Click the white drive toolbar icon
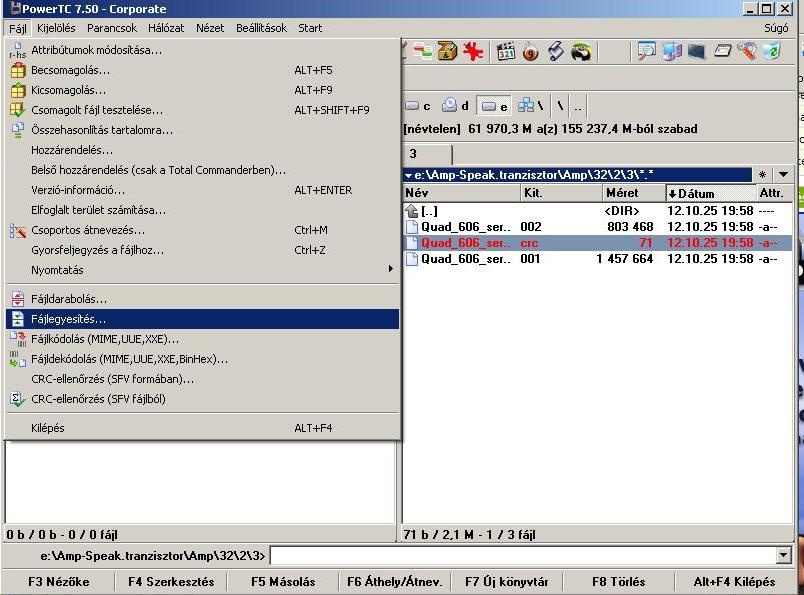 722,51
